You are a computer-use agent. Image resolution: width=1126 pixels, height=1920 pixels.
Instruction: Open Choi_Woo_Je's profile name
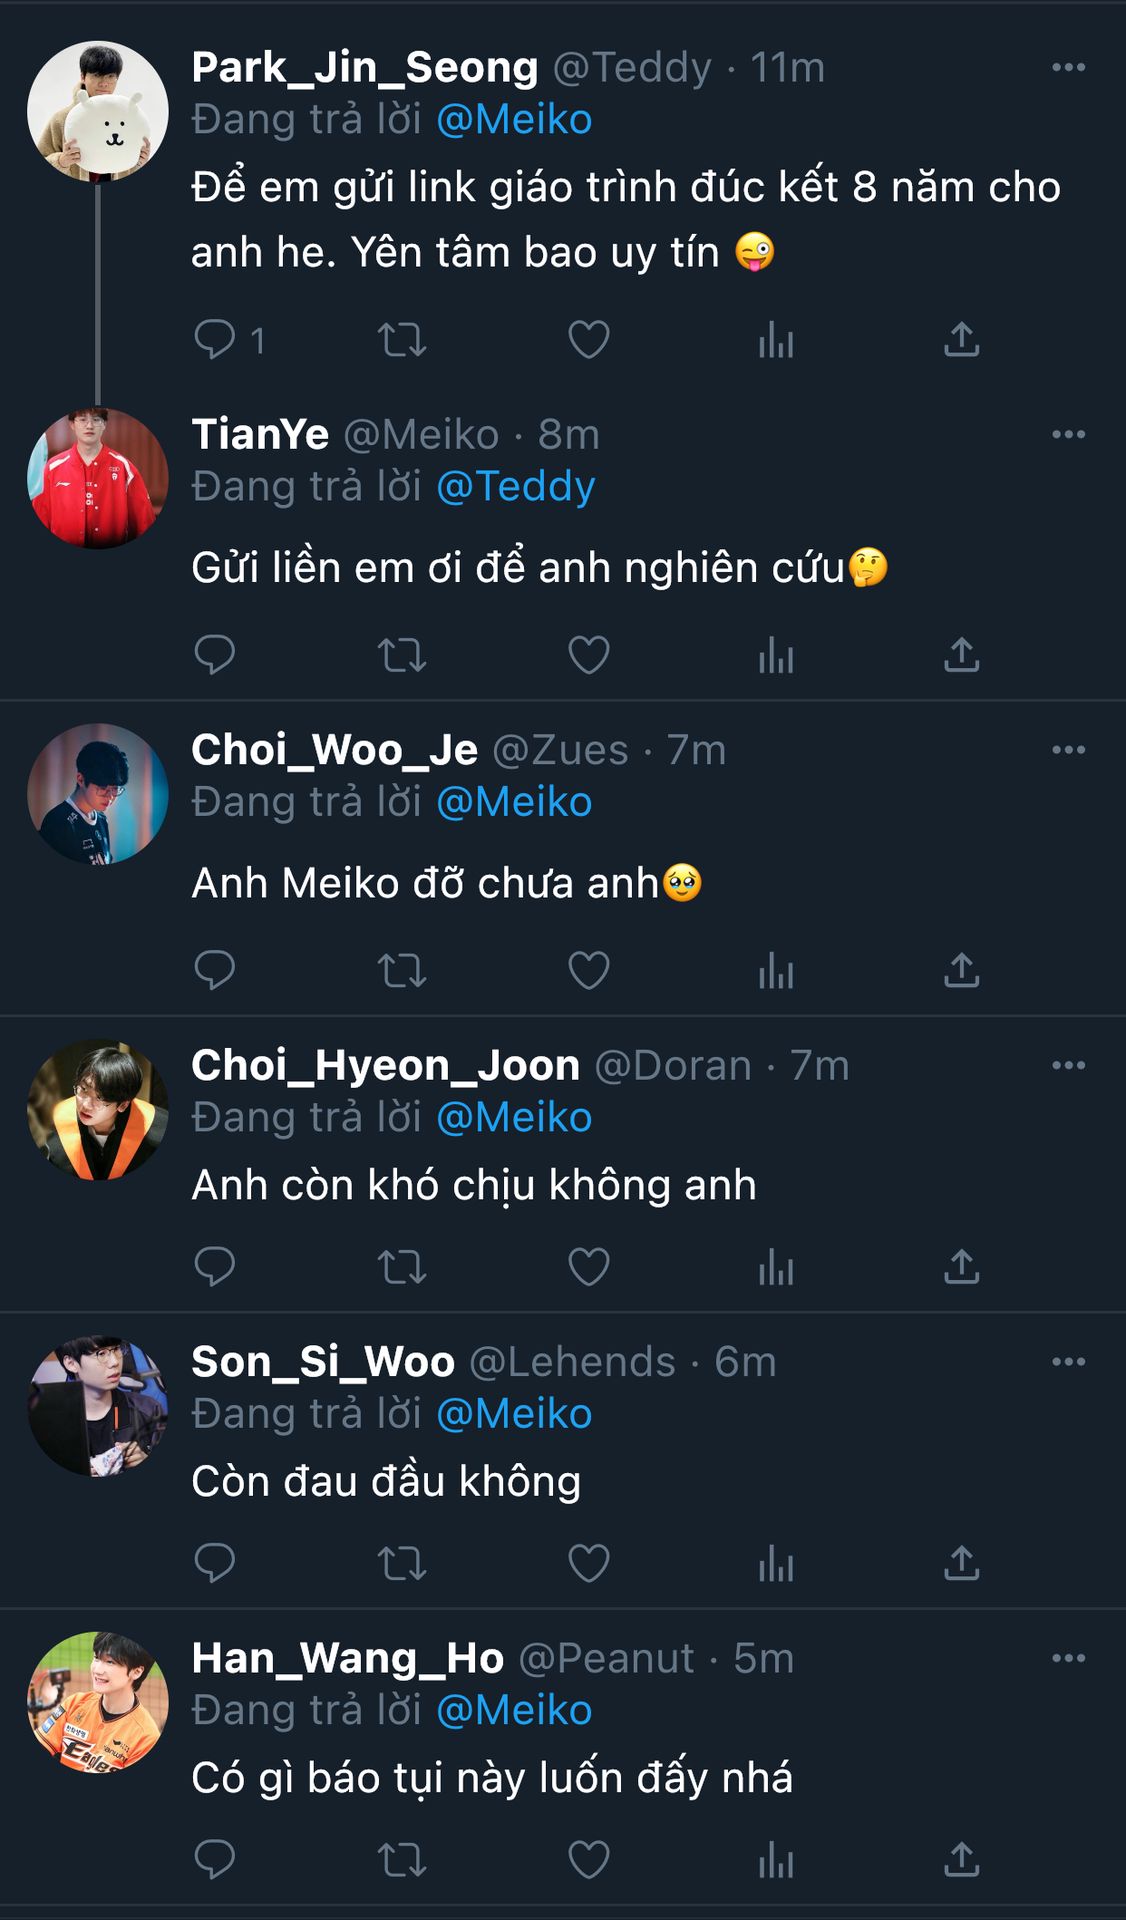pyautogui.click(x=334, y=750)
